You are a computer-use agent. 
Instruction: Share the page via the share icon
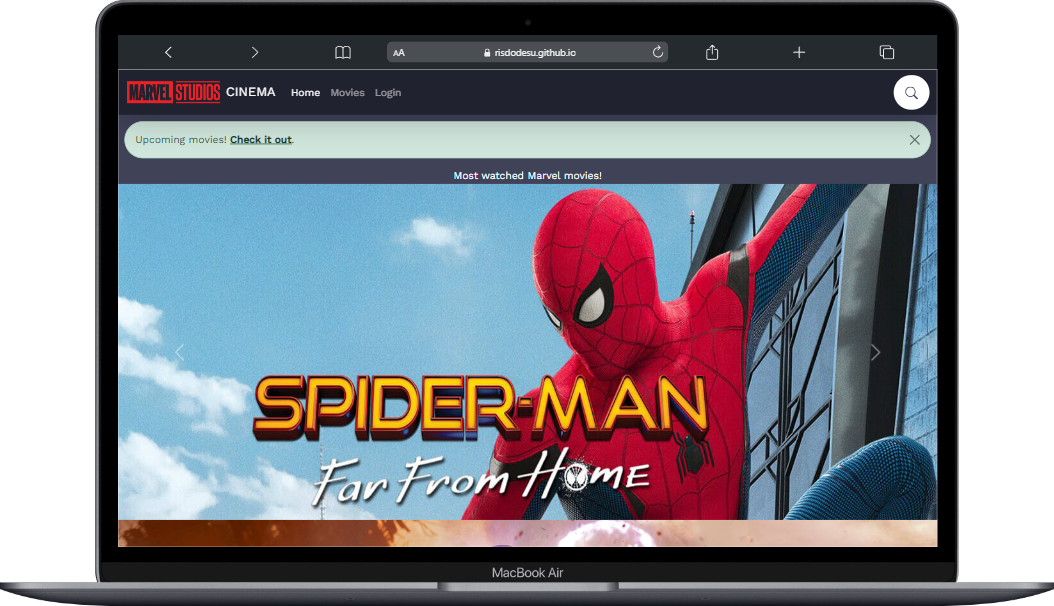711,52
